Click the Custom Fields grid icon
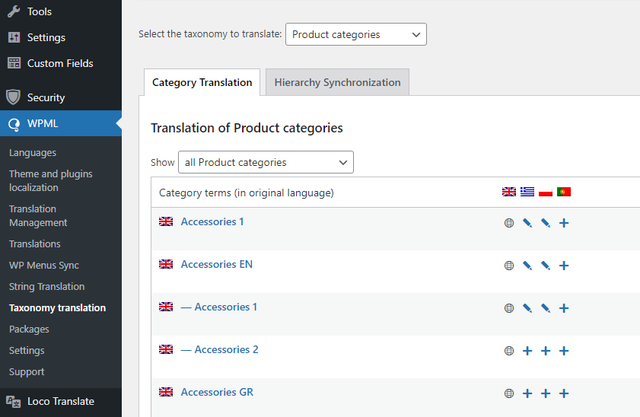Viewport: 640px width, 417px height. (14, 63)
